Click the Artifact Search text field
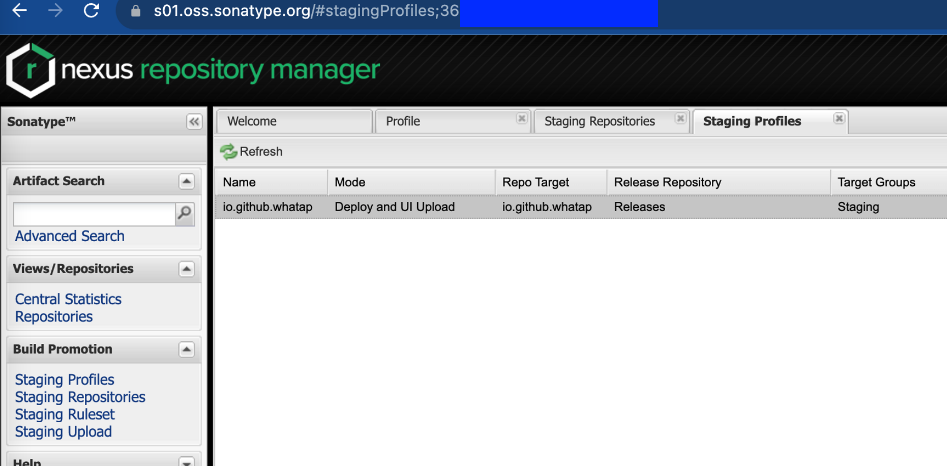This screenshot has height=466, width=947. tap(94, 214)
